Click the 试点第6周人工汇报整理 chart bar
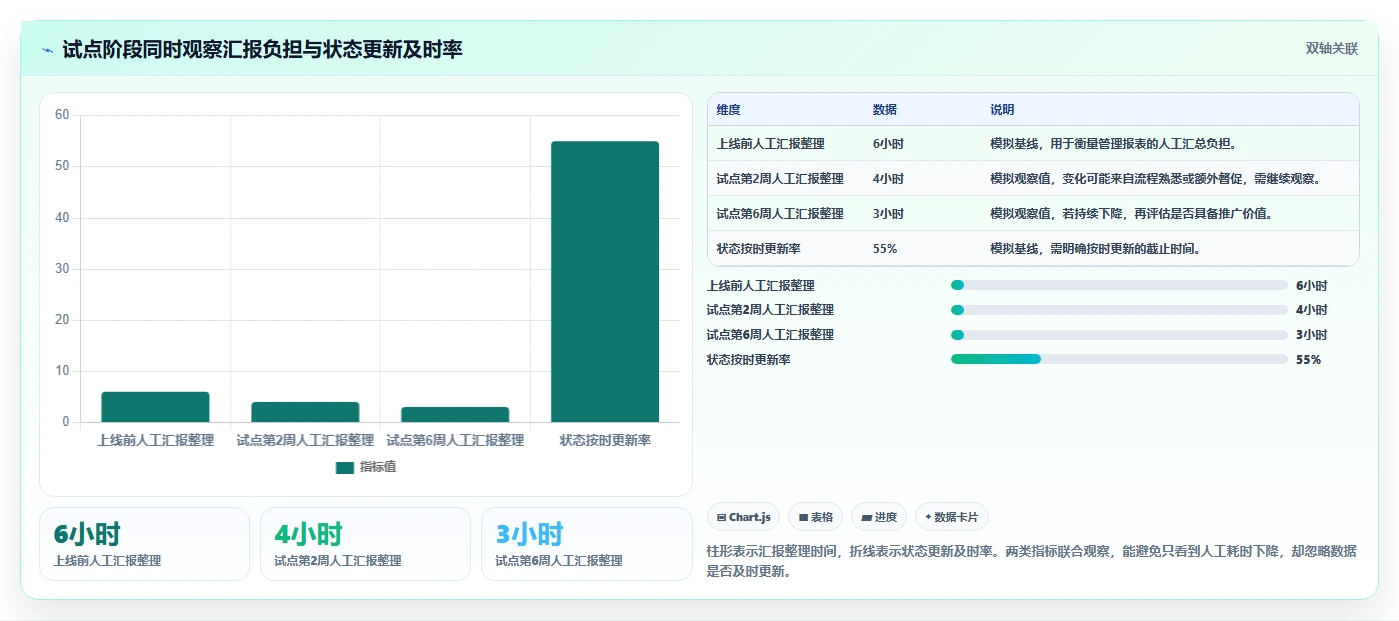Viewport: 1399px width, 621px height. coord(455,414)
